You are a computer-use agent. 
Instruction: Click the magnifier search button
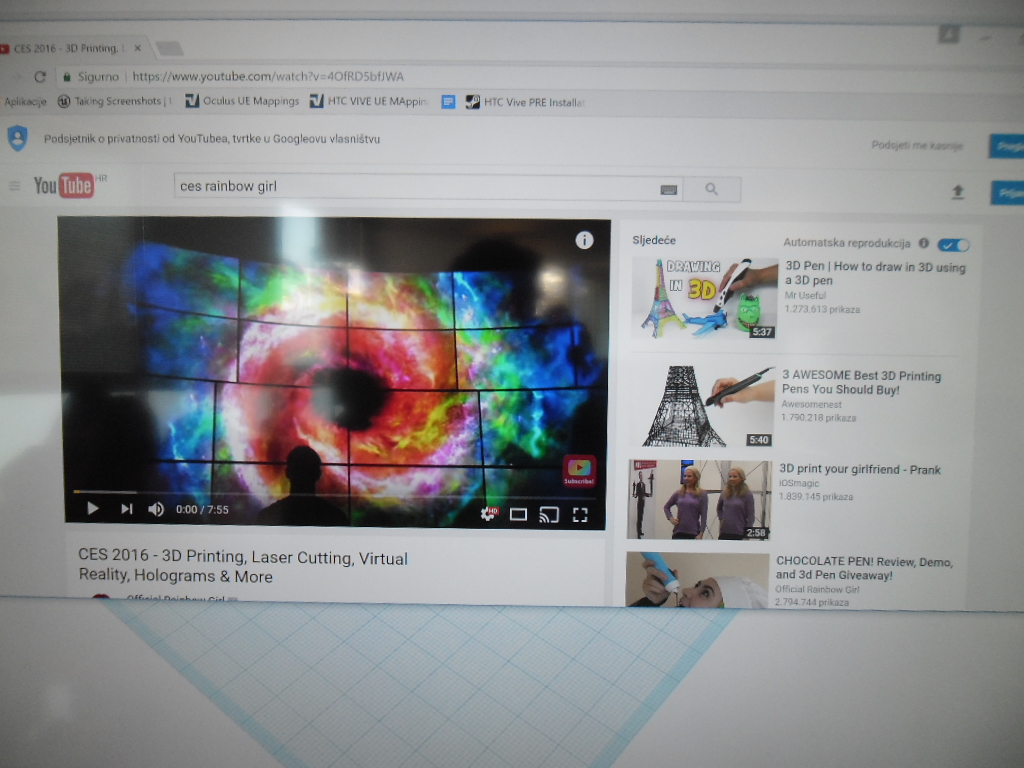pos(712,189)
